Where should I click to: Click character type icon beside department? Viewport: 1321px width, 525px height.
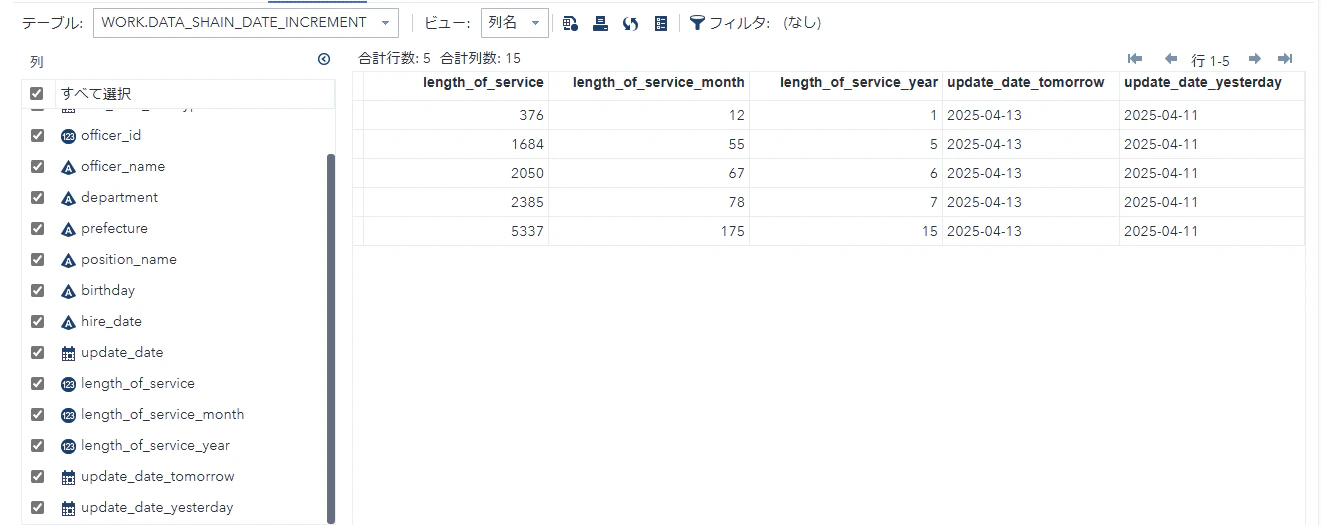click(x=68, y=198)
